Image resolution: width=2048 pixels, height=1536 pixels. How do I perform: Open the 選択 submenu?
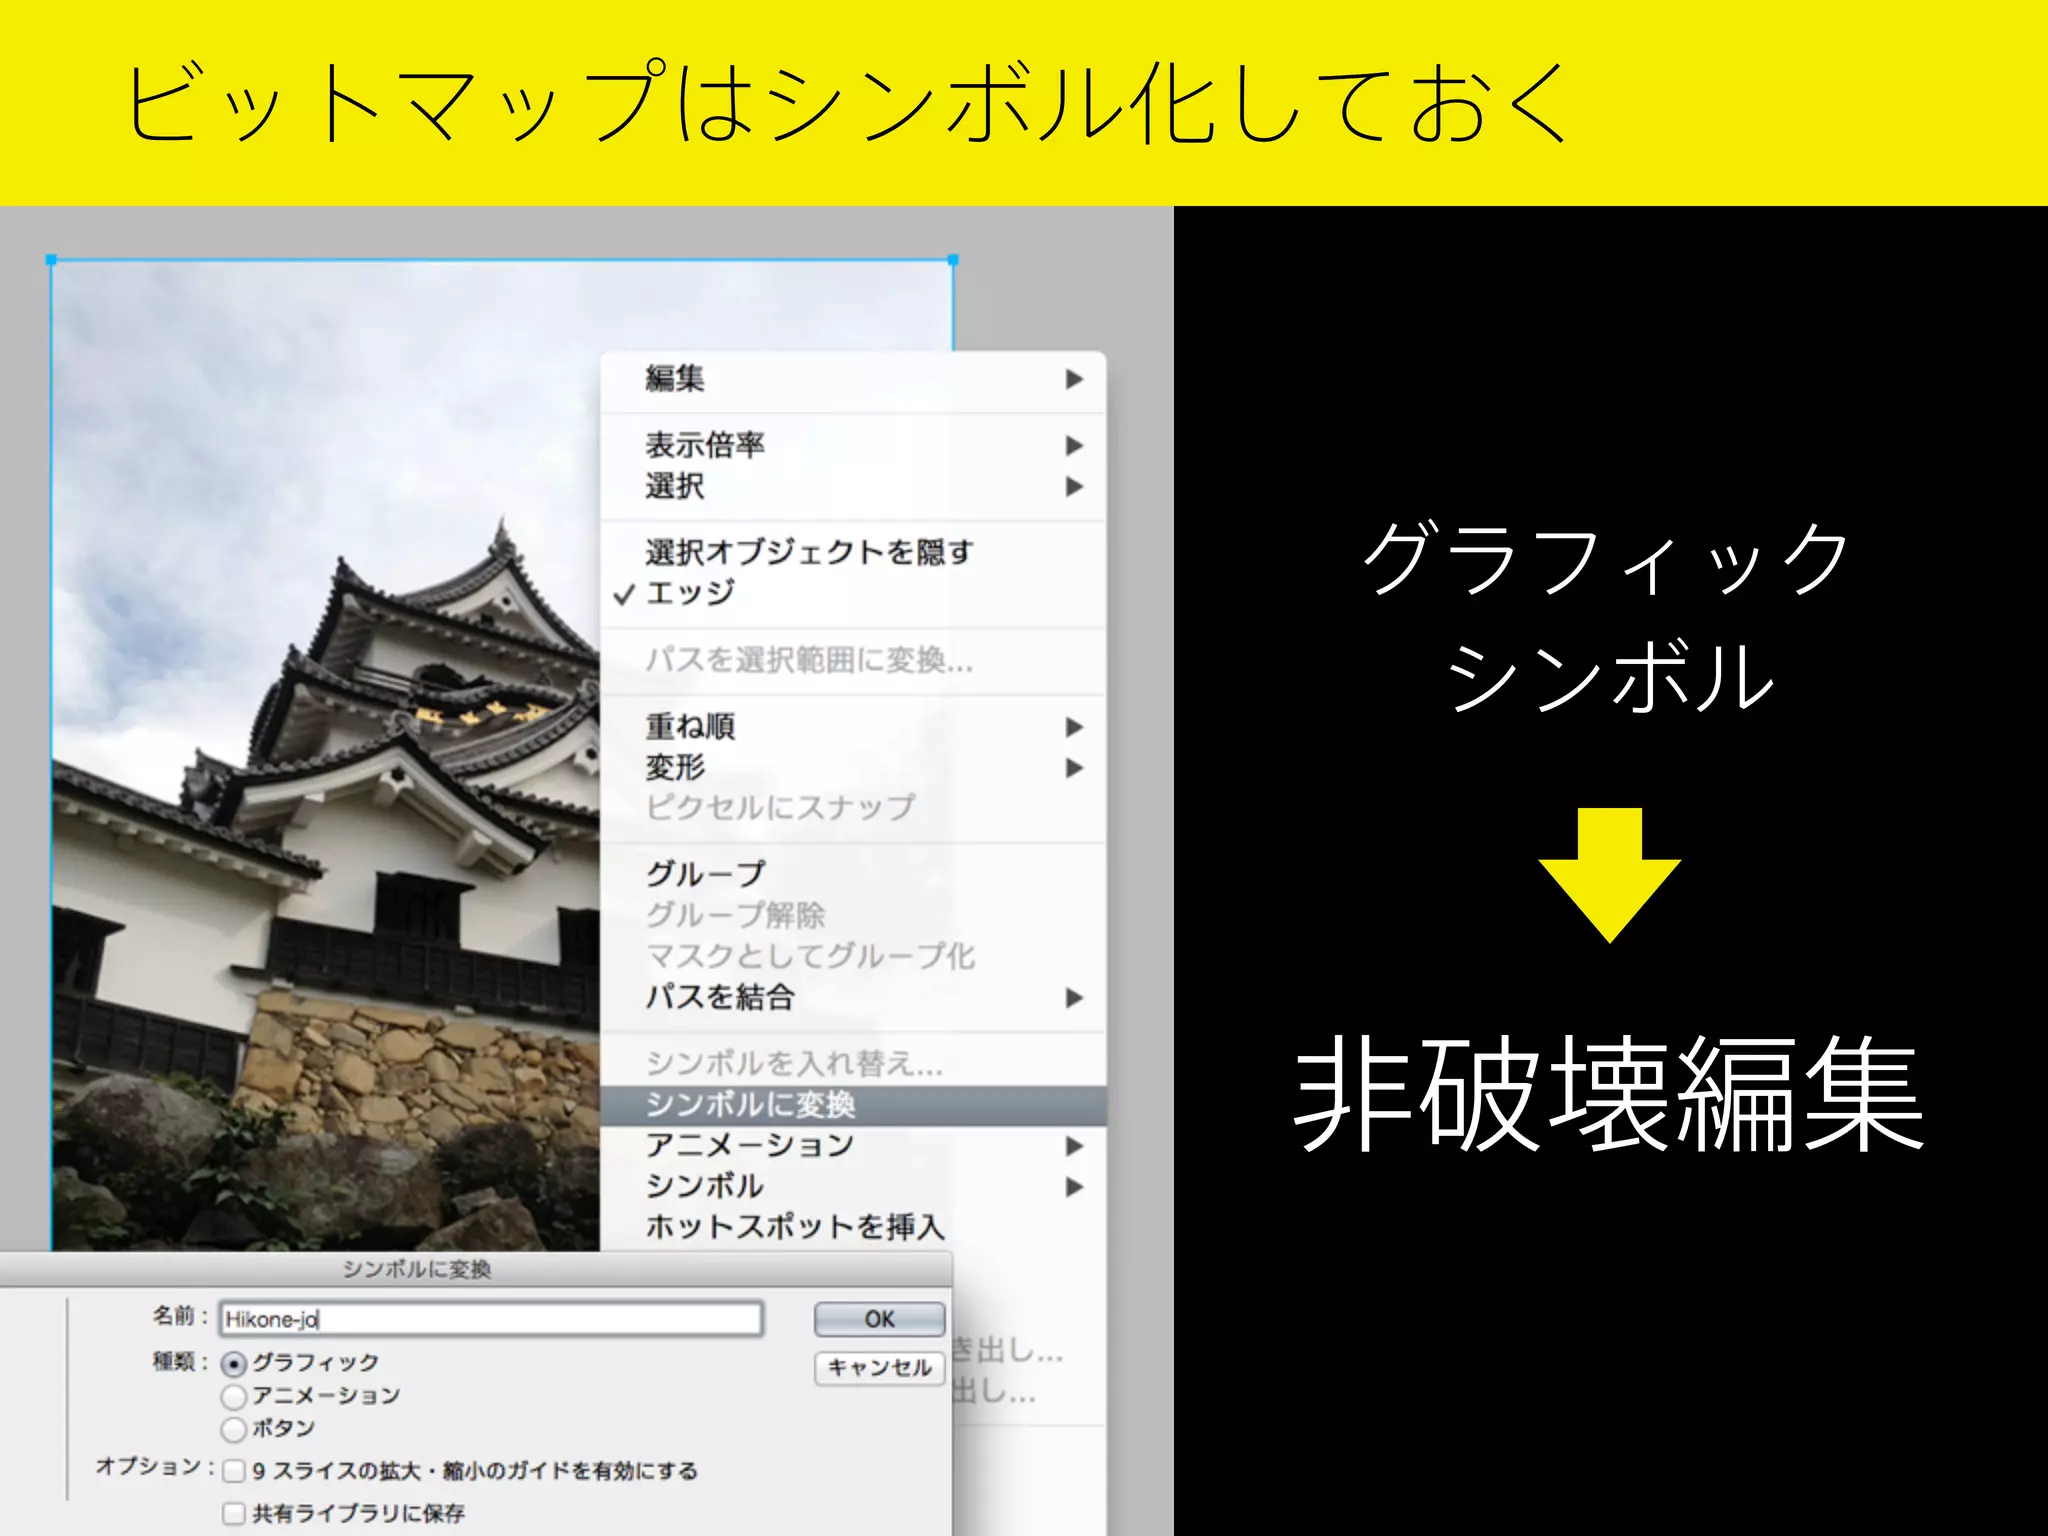853,487
